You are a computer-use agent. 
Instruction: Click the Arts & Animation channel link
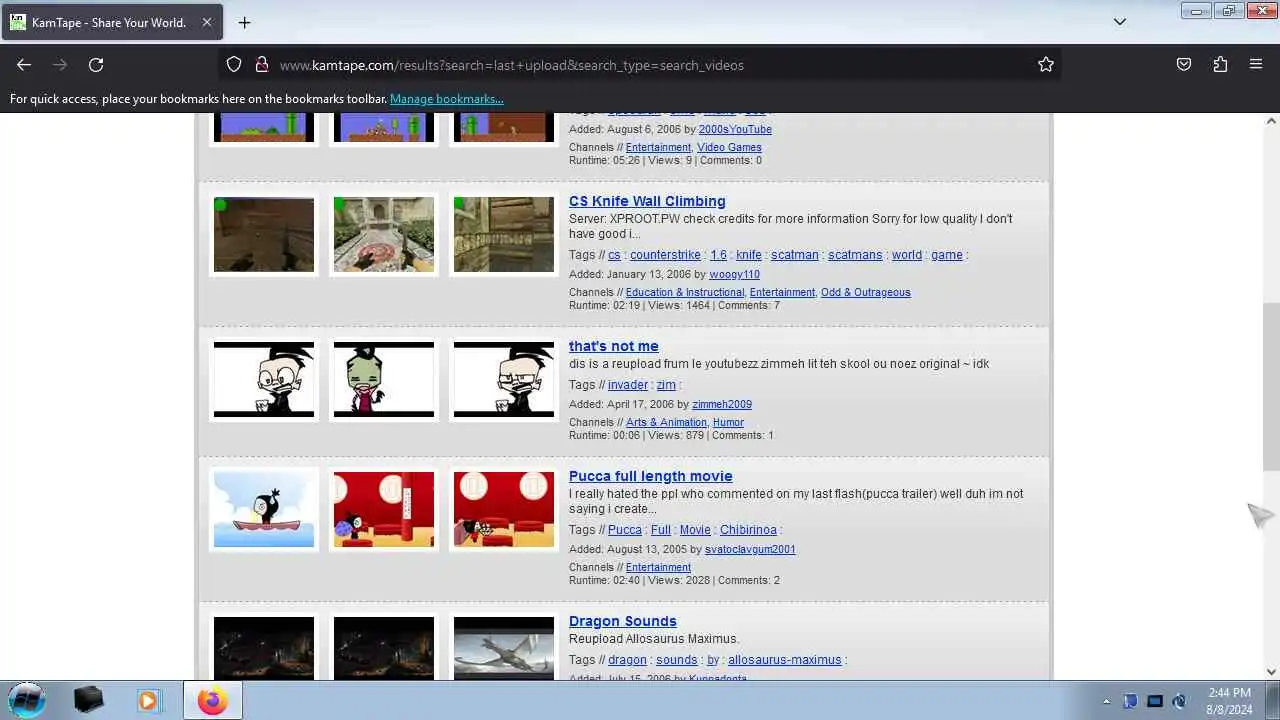point(666,423)
